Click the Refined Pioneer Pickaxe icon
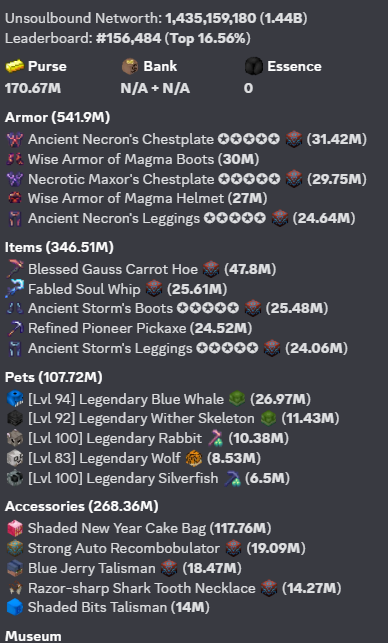This screenshot has width=388, height=643. (15, 328)
